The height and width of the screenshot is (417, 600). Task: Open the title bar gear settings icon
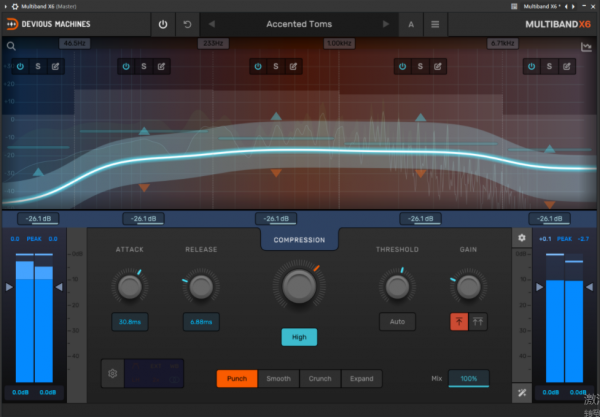(15, 7)
